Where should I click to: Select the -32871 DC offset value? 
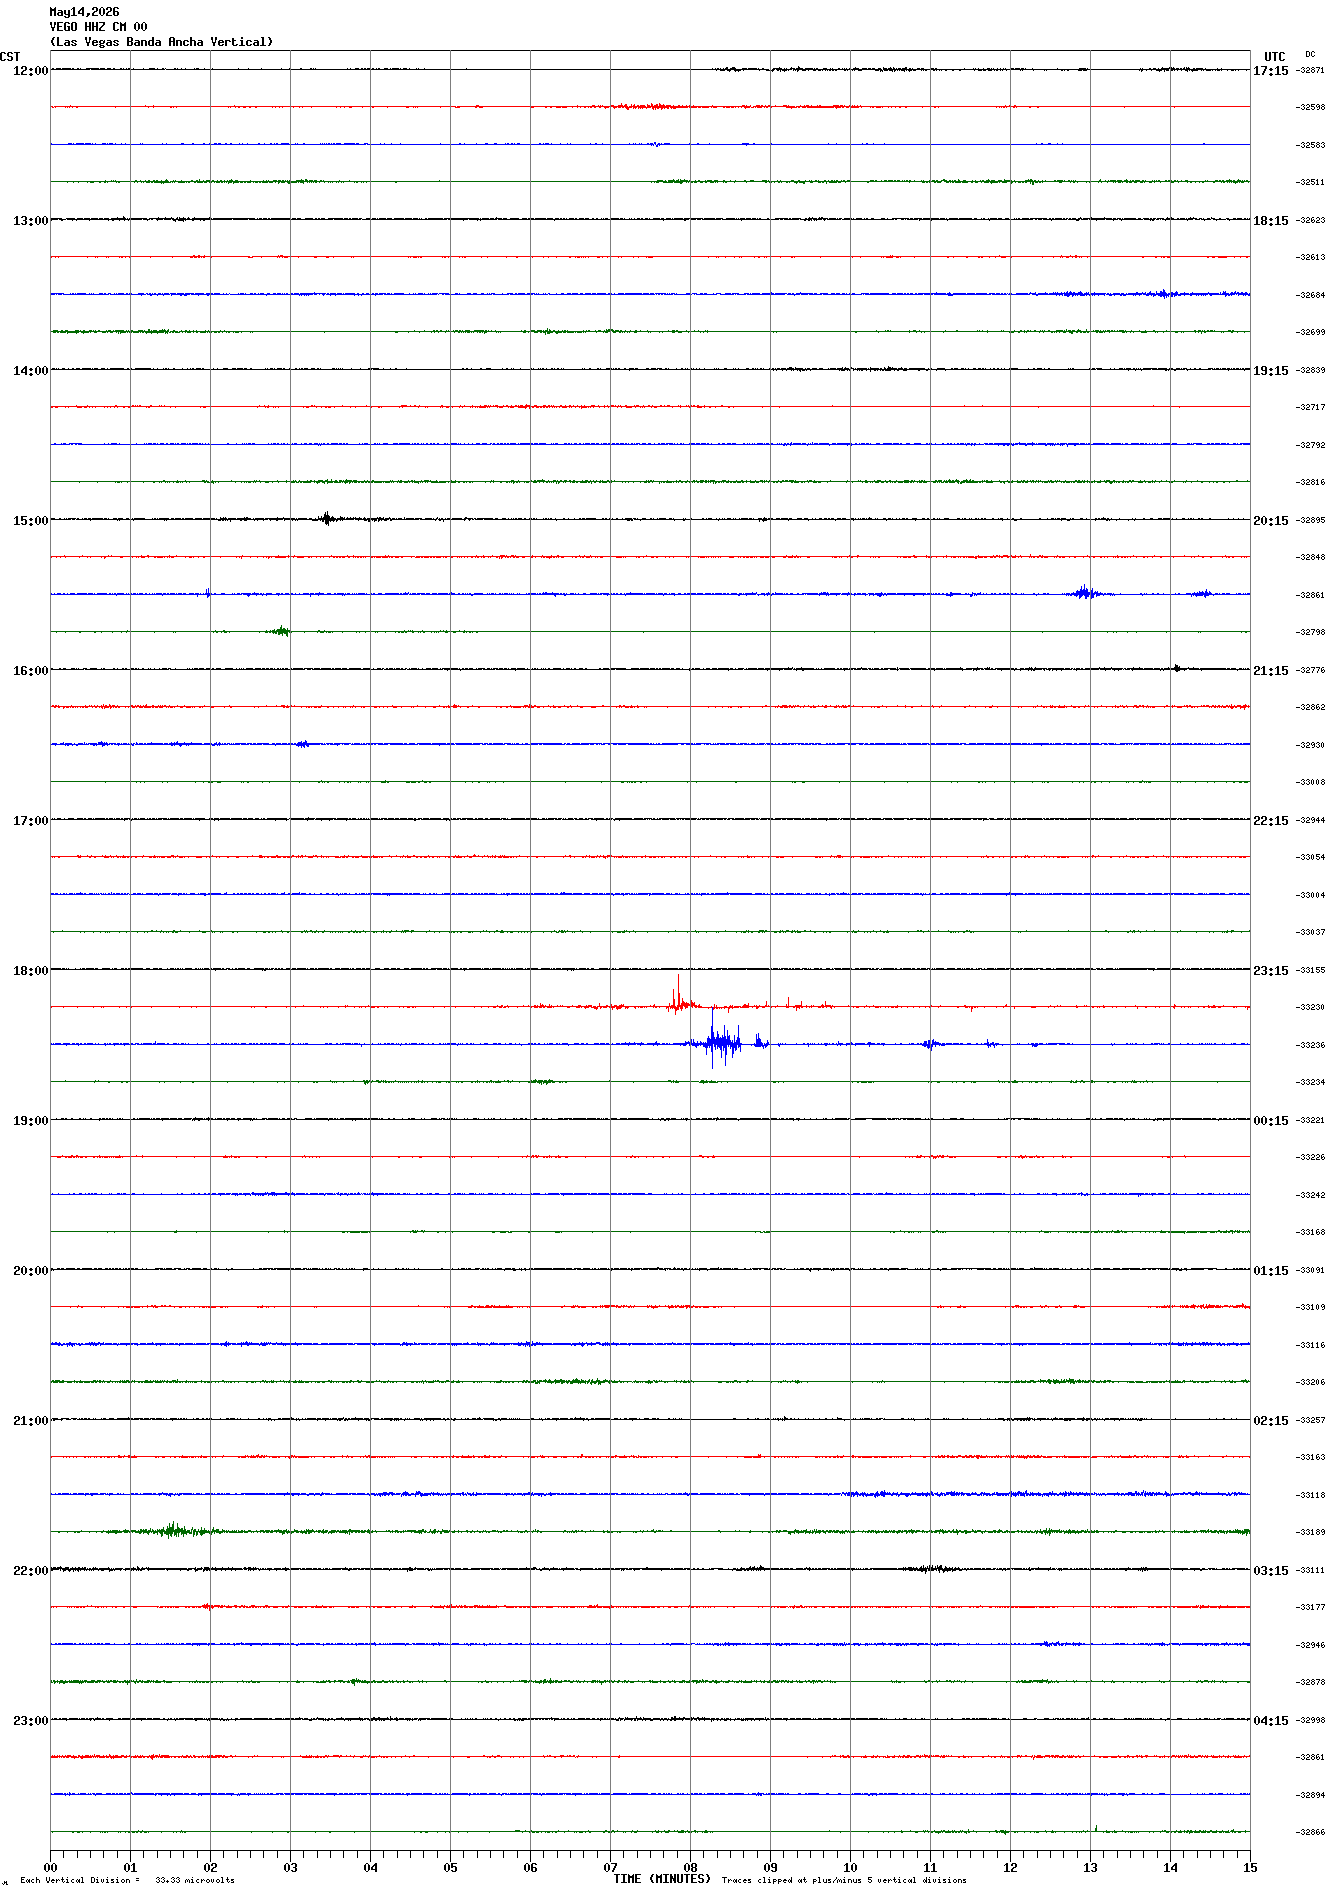1311,71
